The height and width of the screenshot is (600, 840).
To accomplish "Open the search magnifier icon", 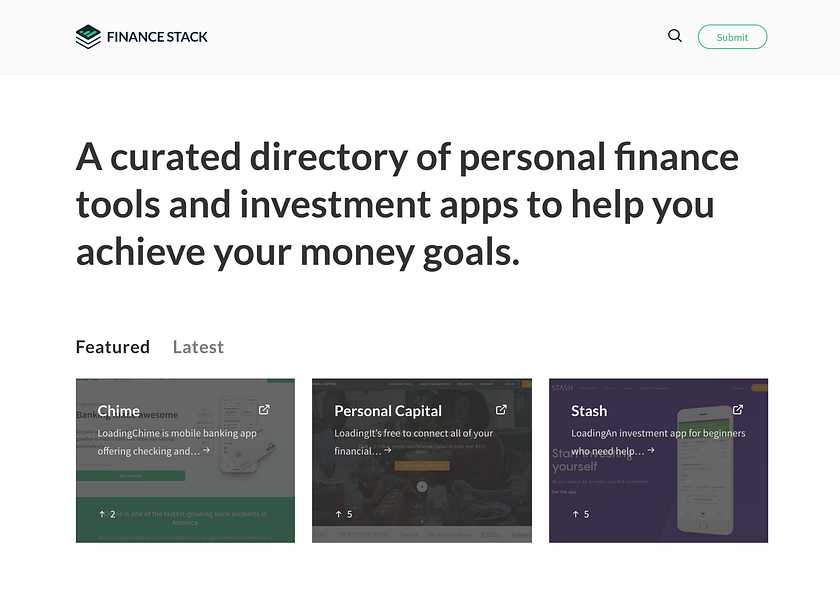I will point(675,35).
